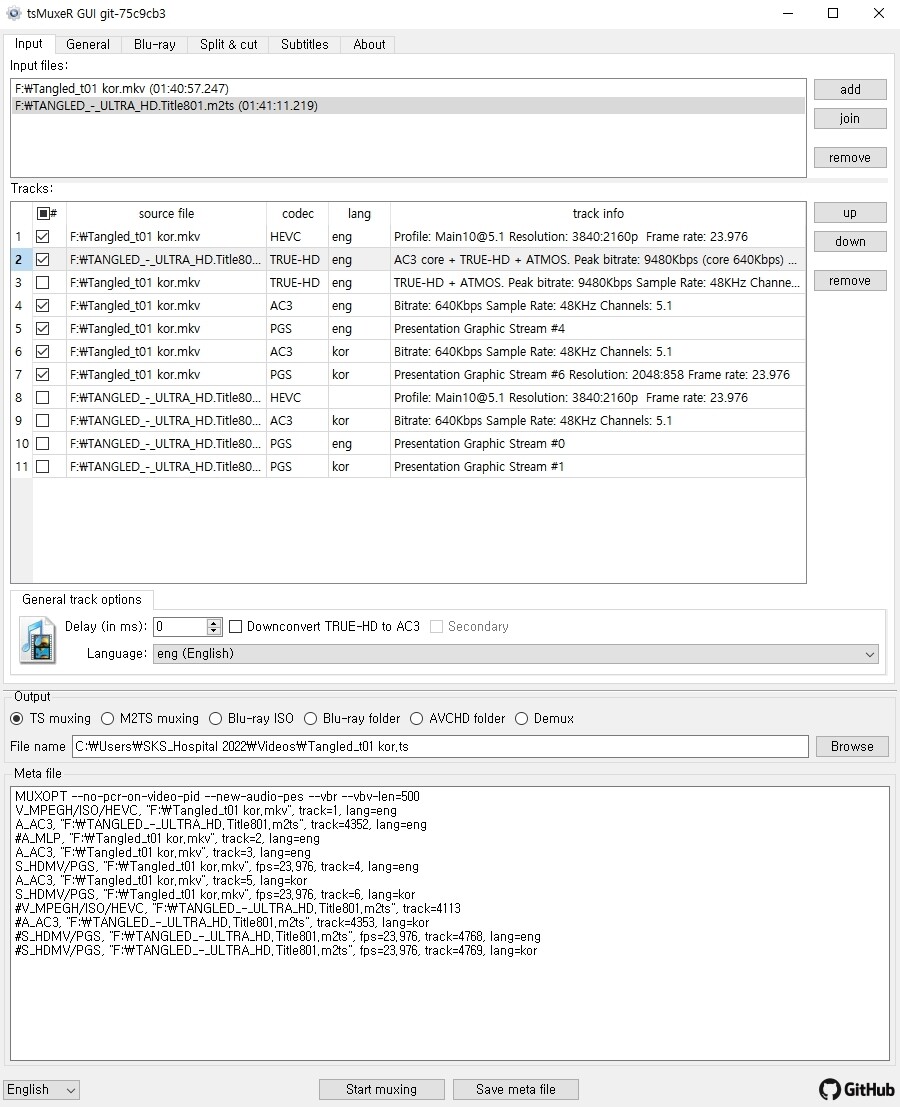Enable track 3 TRUE-HD checkbox
900x1107 pixels.
[42, 282]
